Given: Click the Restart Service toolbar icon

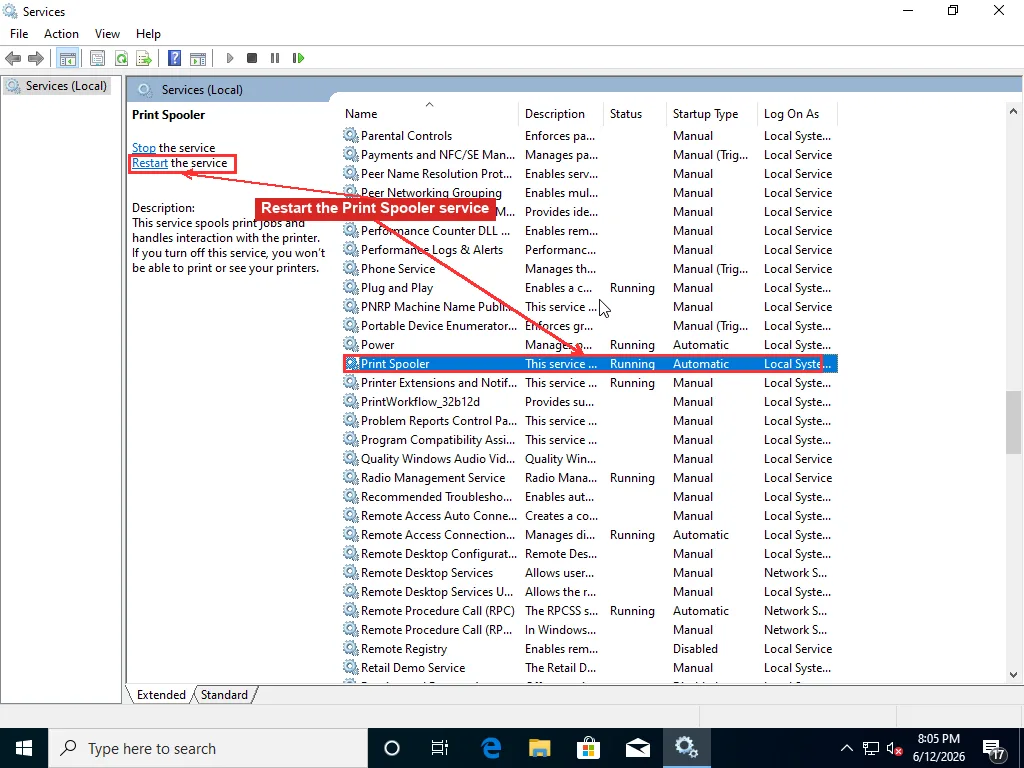Looking at the screenshot, I should point(298,58).
